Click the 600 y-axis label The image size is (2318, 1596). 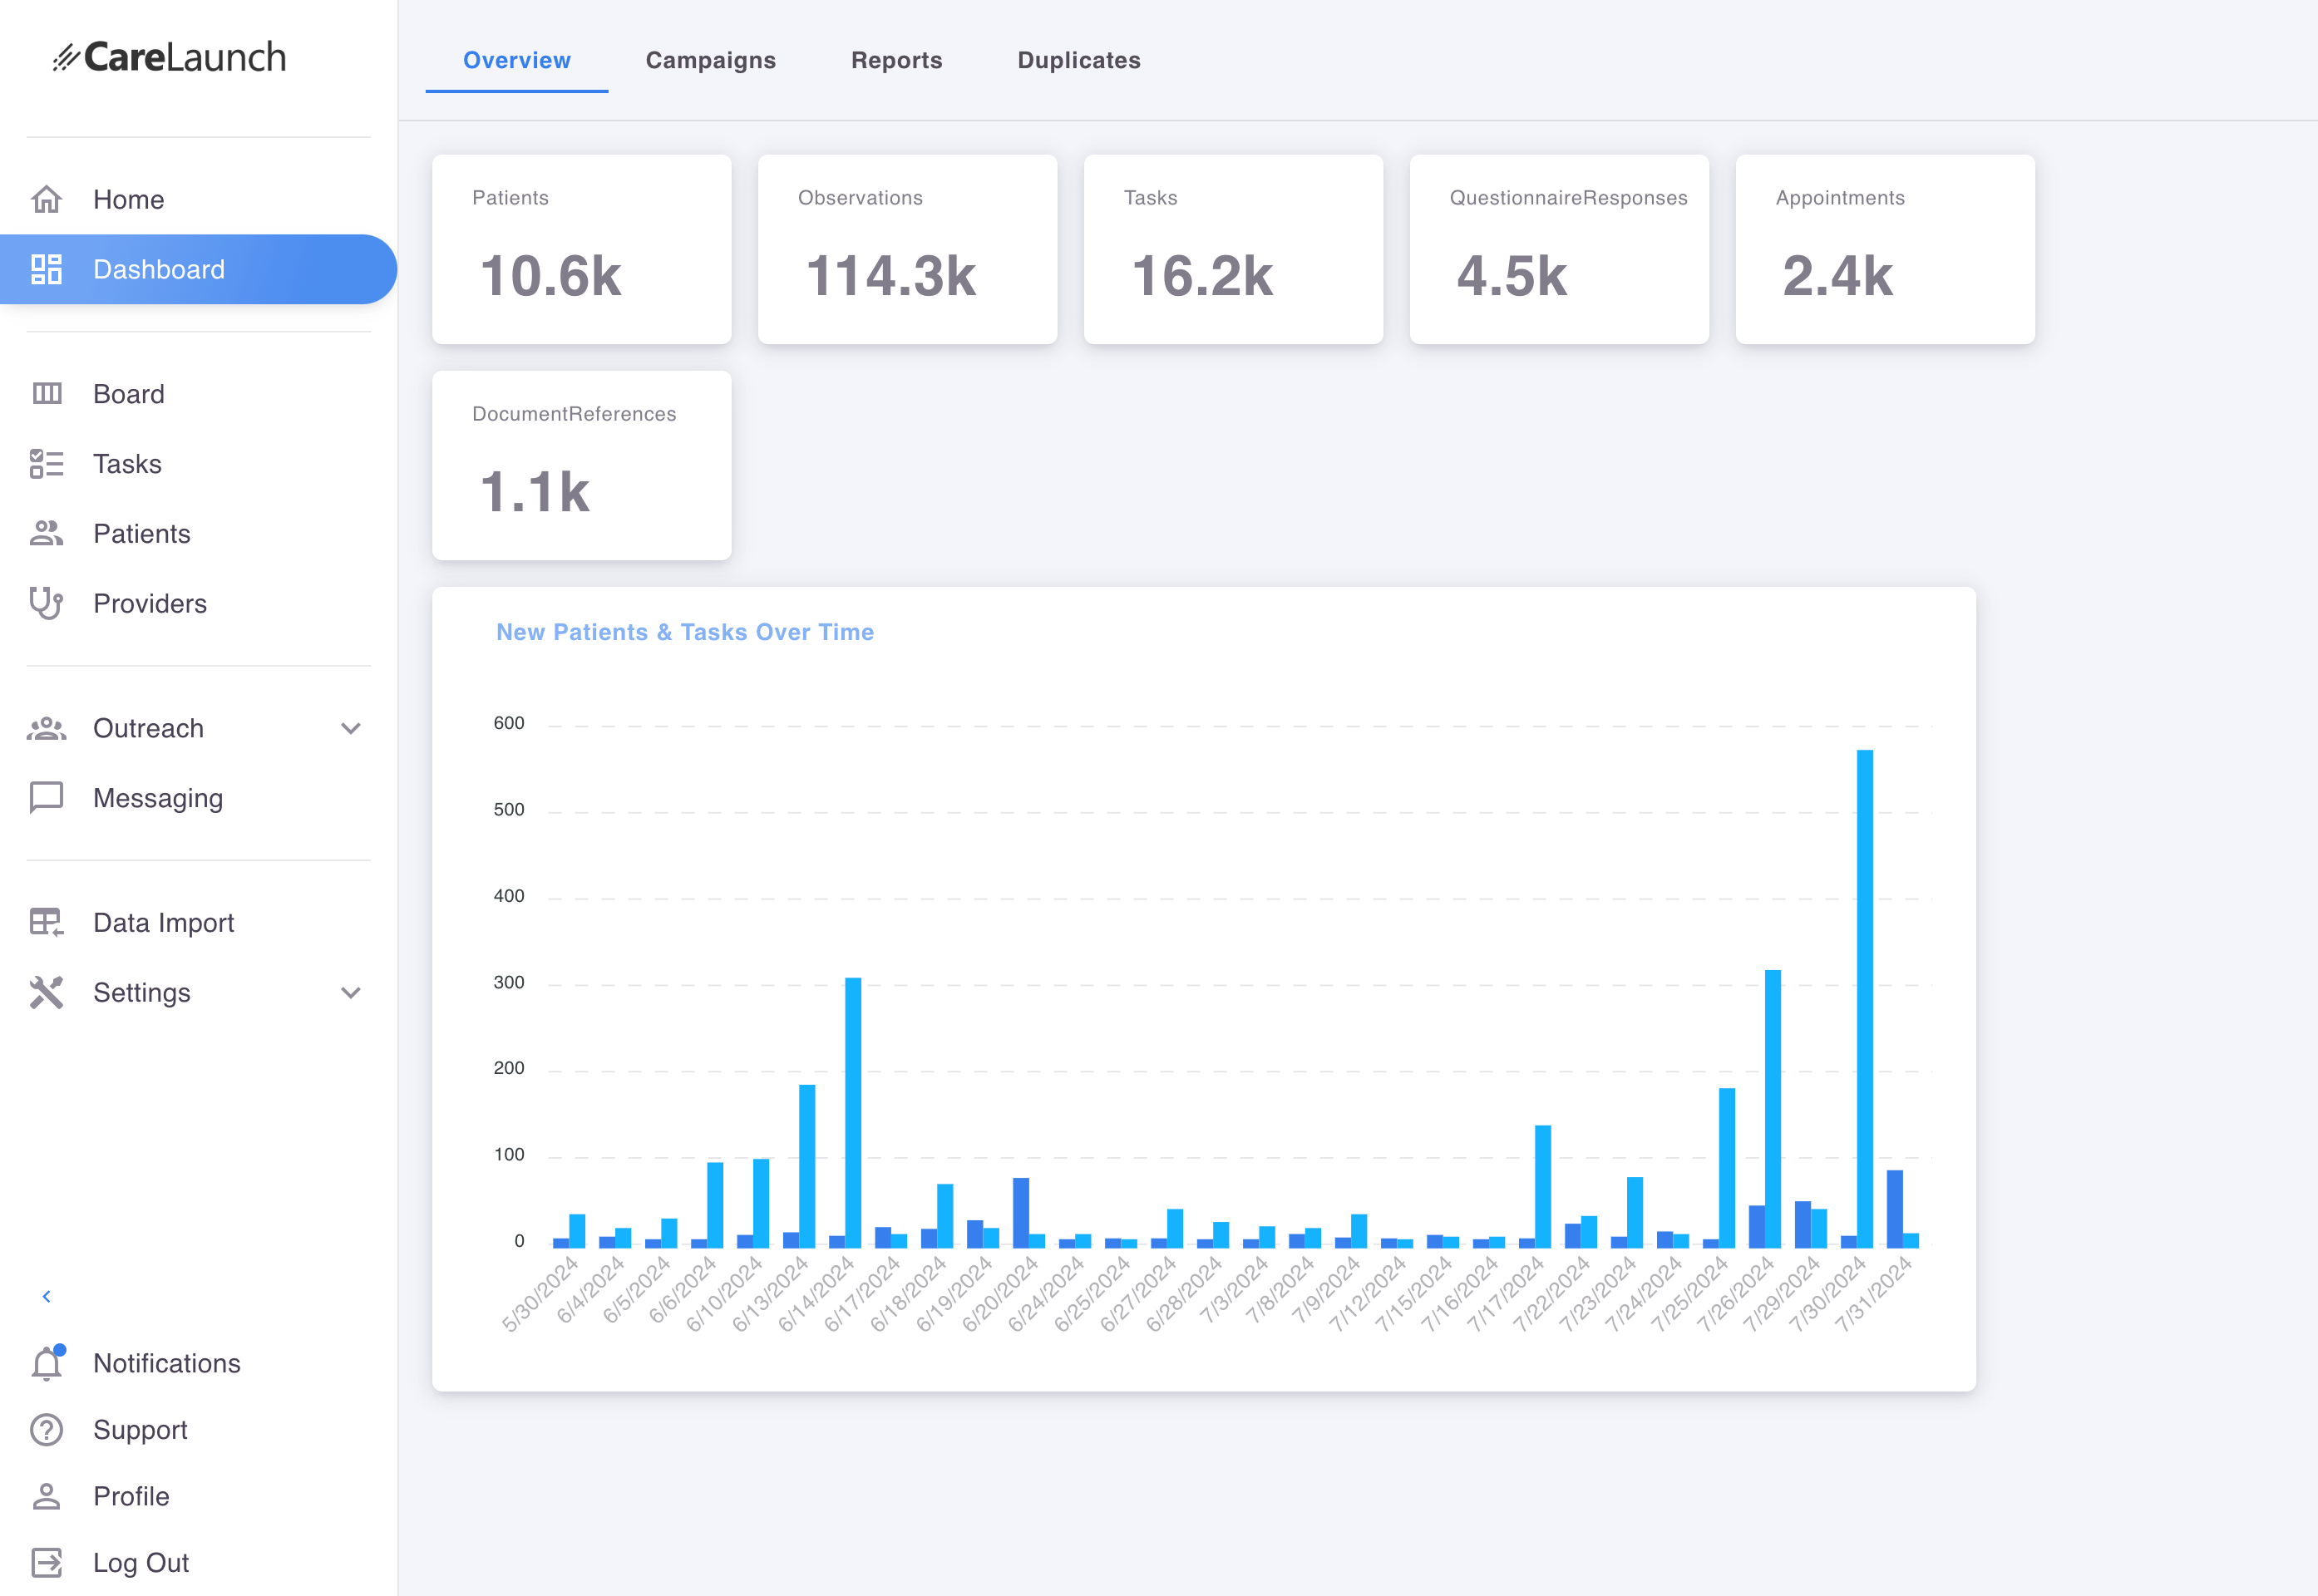[x=508, y=723]
